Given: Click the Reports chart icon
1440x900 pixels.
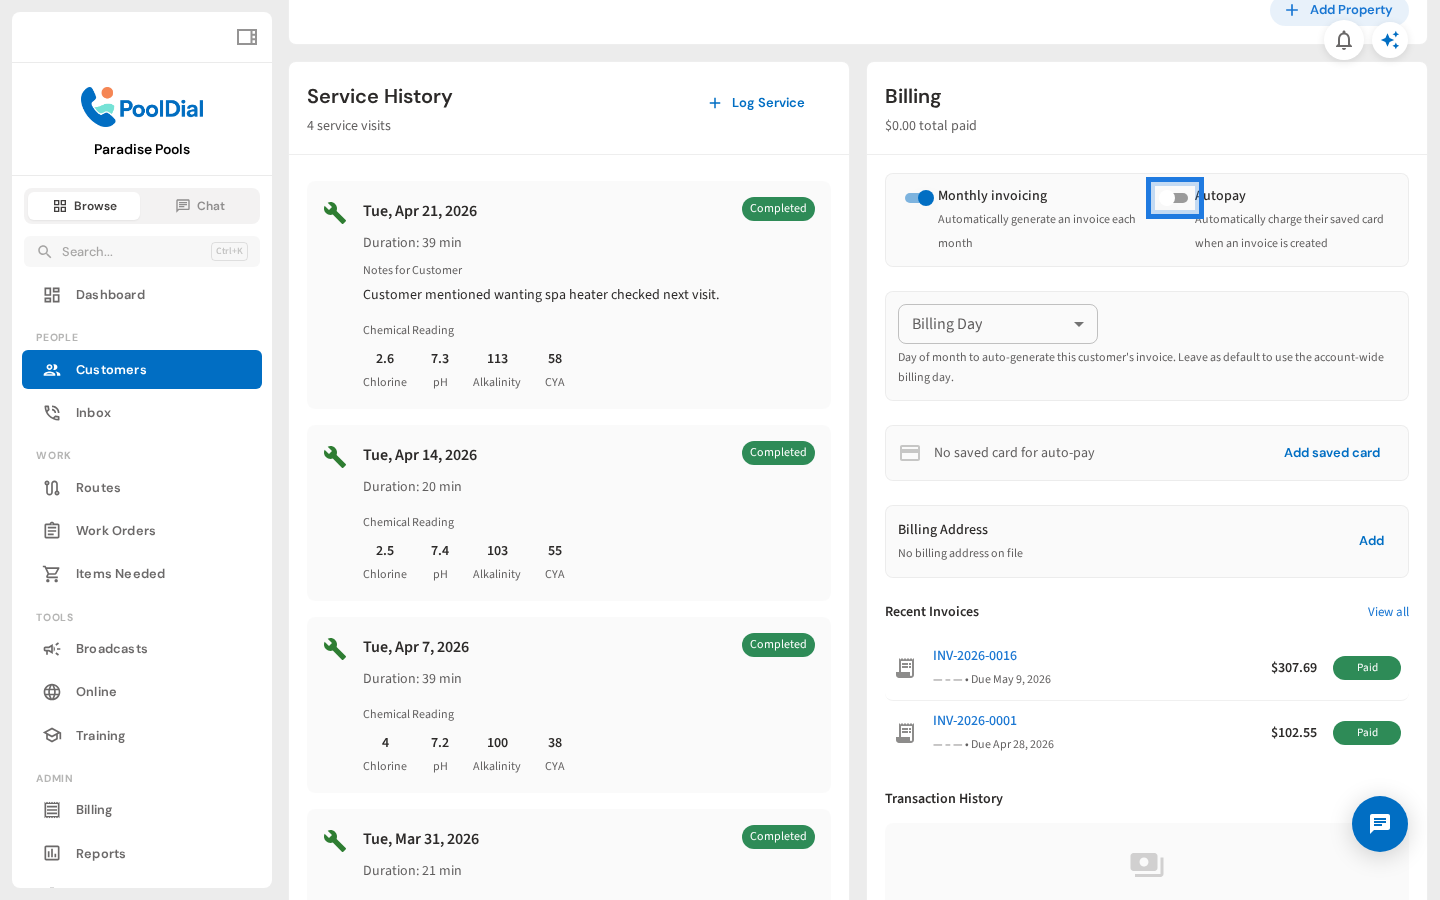Looking at the screenshot, I should 52,853.
